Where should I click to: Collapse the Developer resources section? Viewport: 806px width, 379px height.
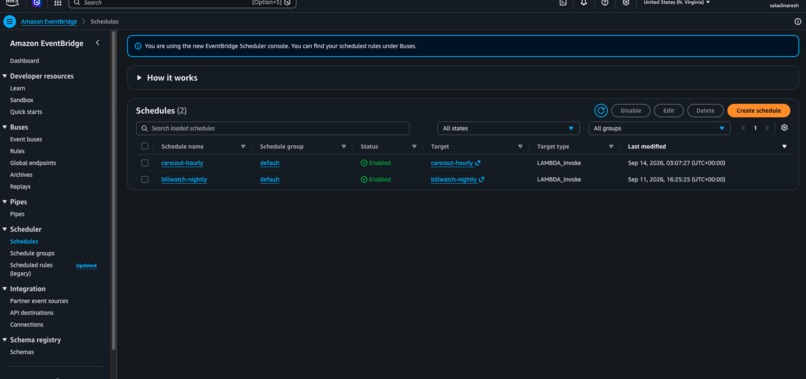click(5, 76)
